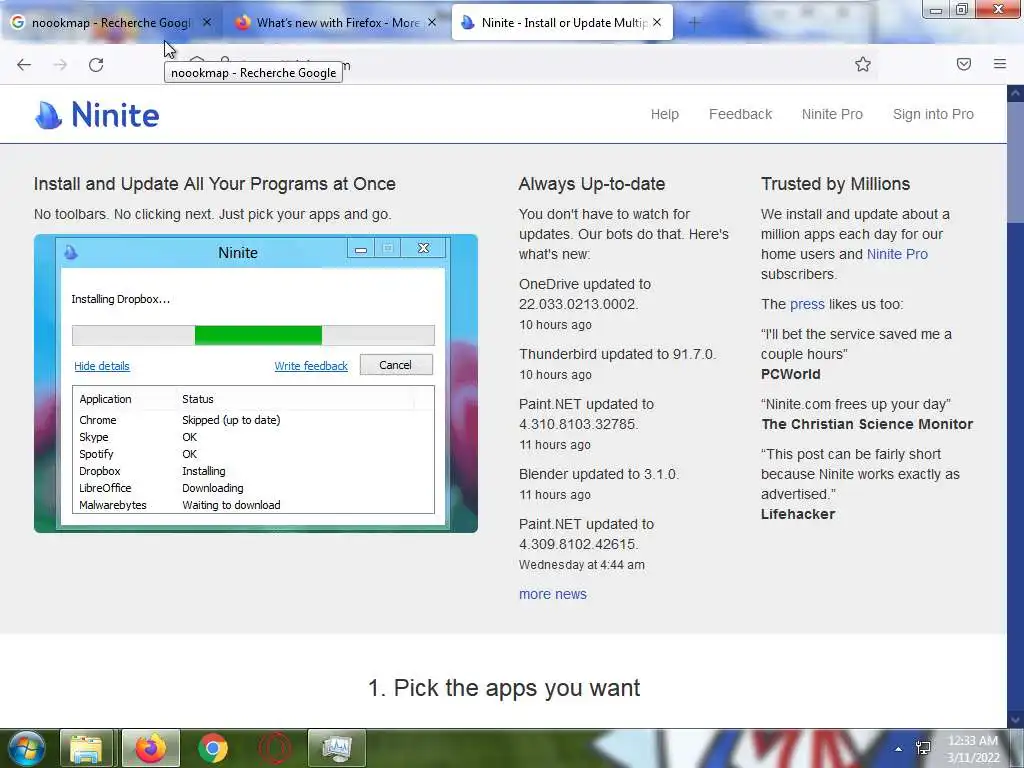1024x768 pixels.
Task: Click the Ninite logo in the page header
Action: (97, 115)
